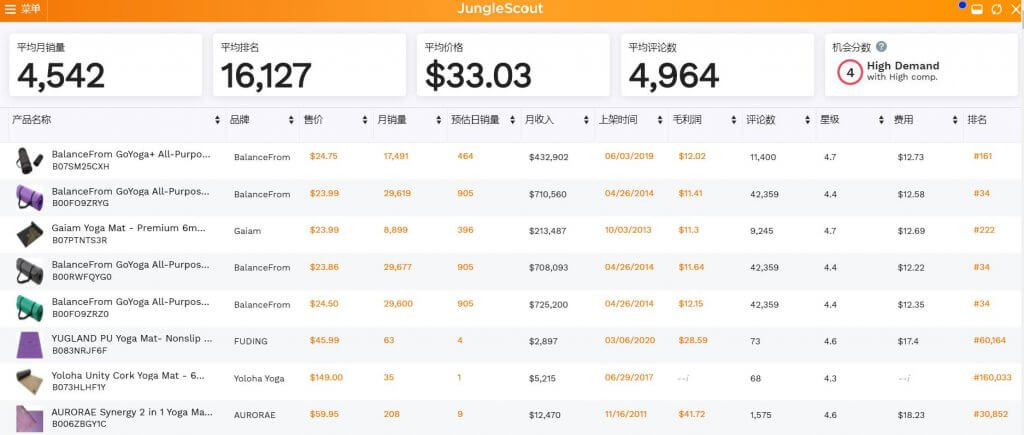Sort by 产品名称 column arrows
1024x435 pixels.
click(x=217, y=120)
